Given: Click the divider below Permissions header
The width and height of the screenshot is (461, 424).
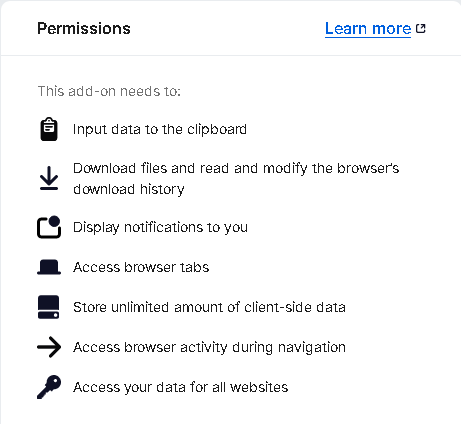Looking at the screenshot, I should 230,55.
